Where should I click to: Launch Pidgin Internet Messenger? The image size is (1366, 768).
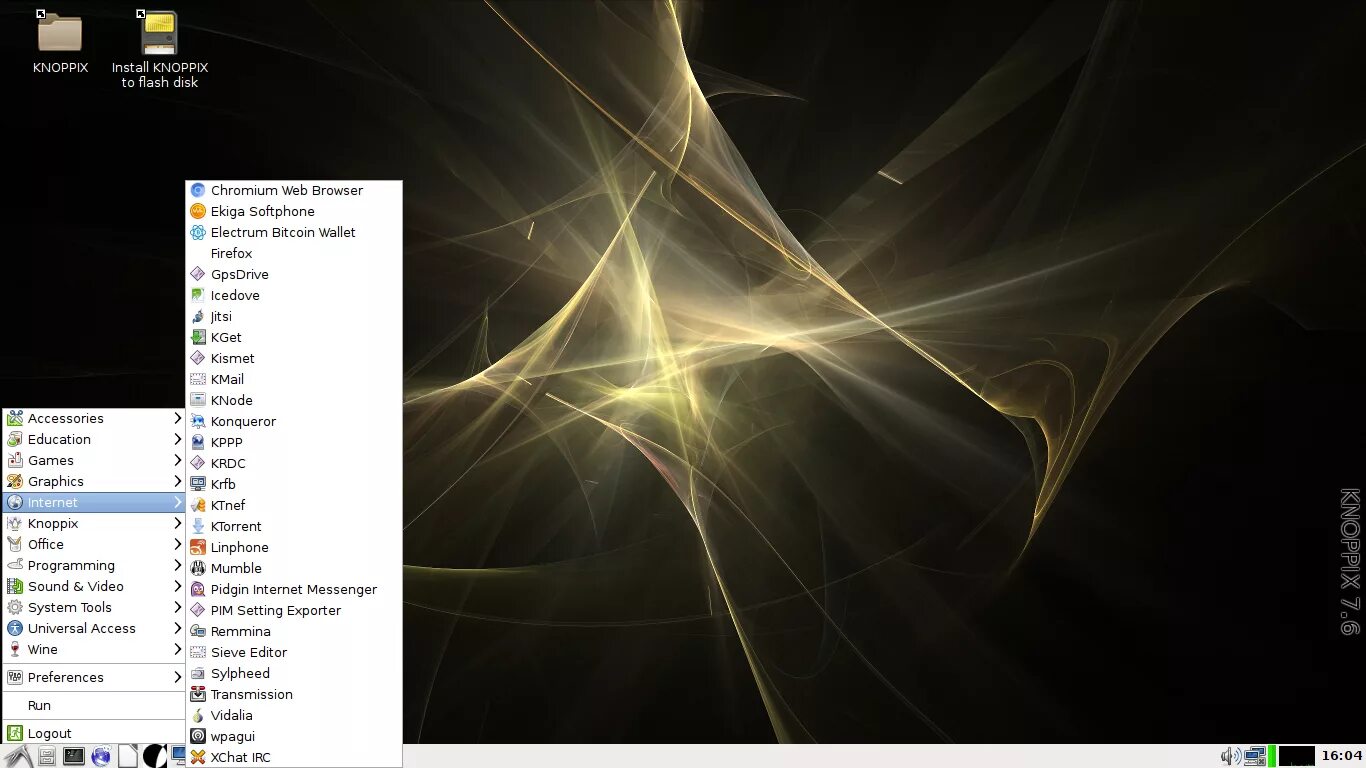294,589
